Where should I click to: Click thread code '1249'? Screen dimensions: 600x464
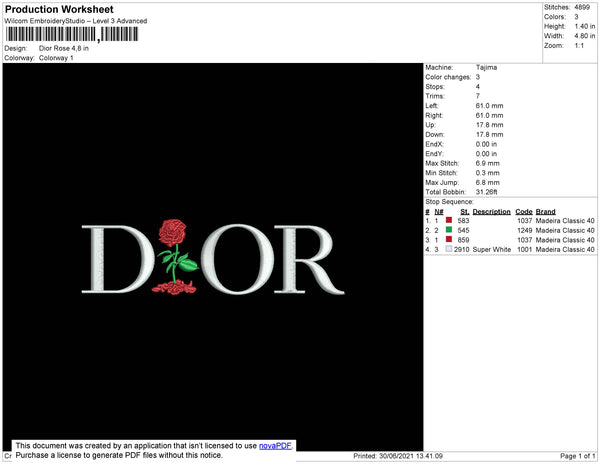pyautogui.click(x=525, y=230)
